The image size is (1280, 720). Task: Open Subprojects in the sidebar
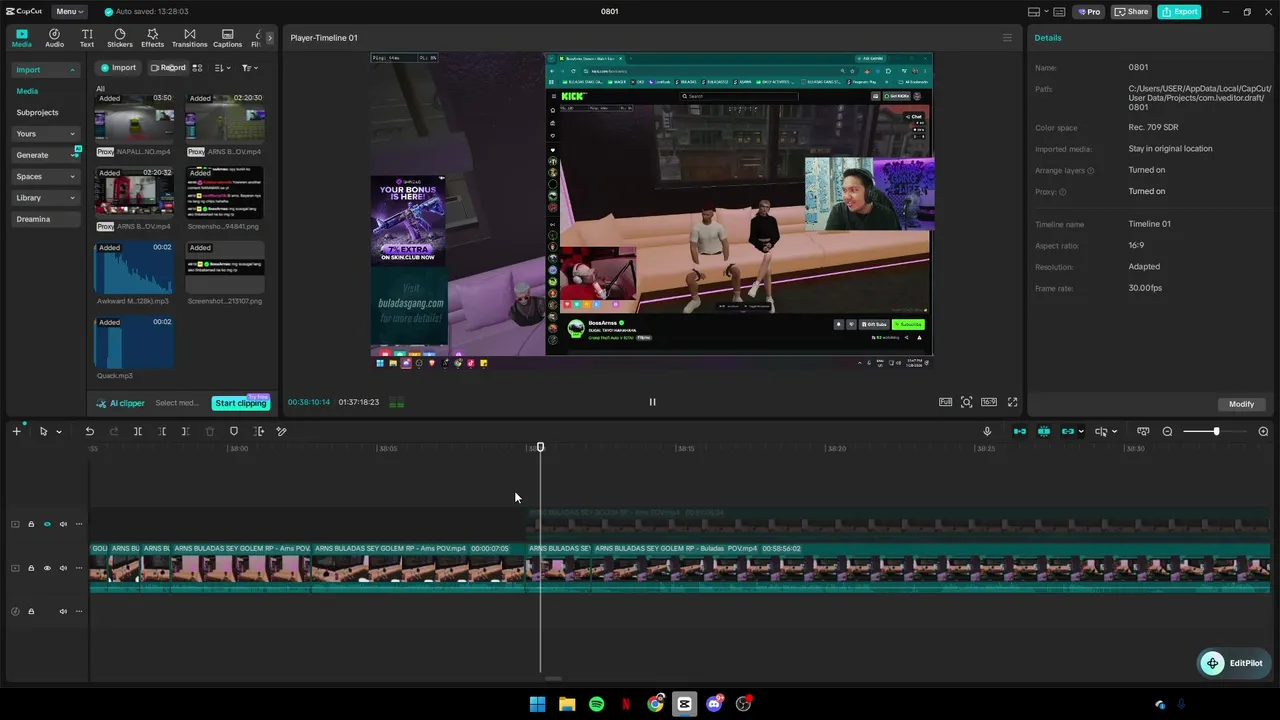pos(38,113)
